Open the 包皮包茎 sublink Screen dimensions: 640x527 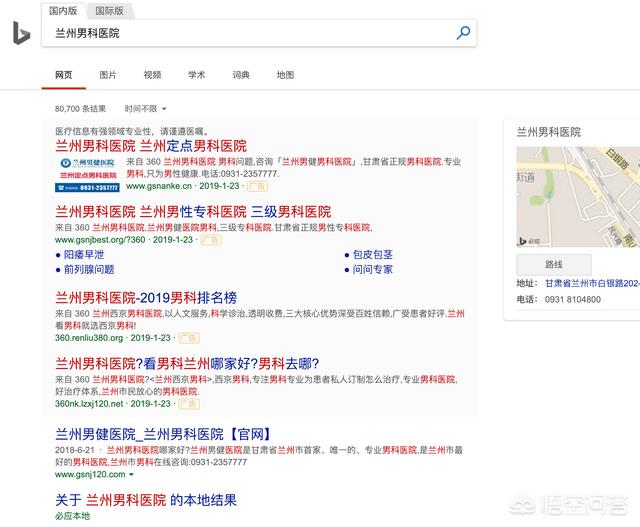click(x=373, y=255)
